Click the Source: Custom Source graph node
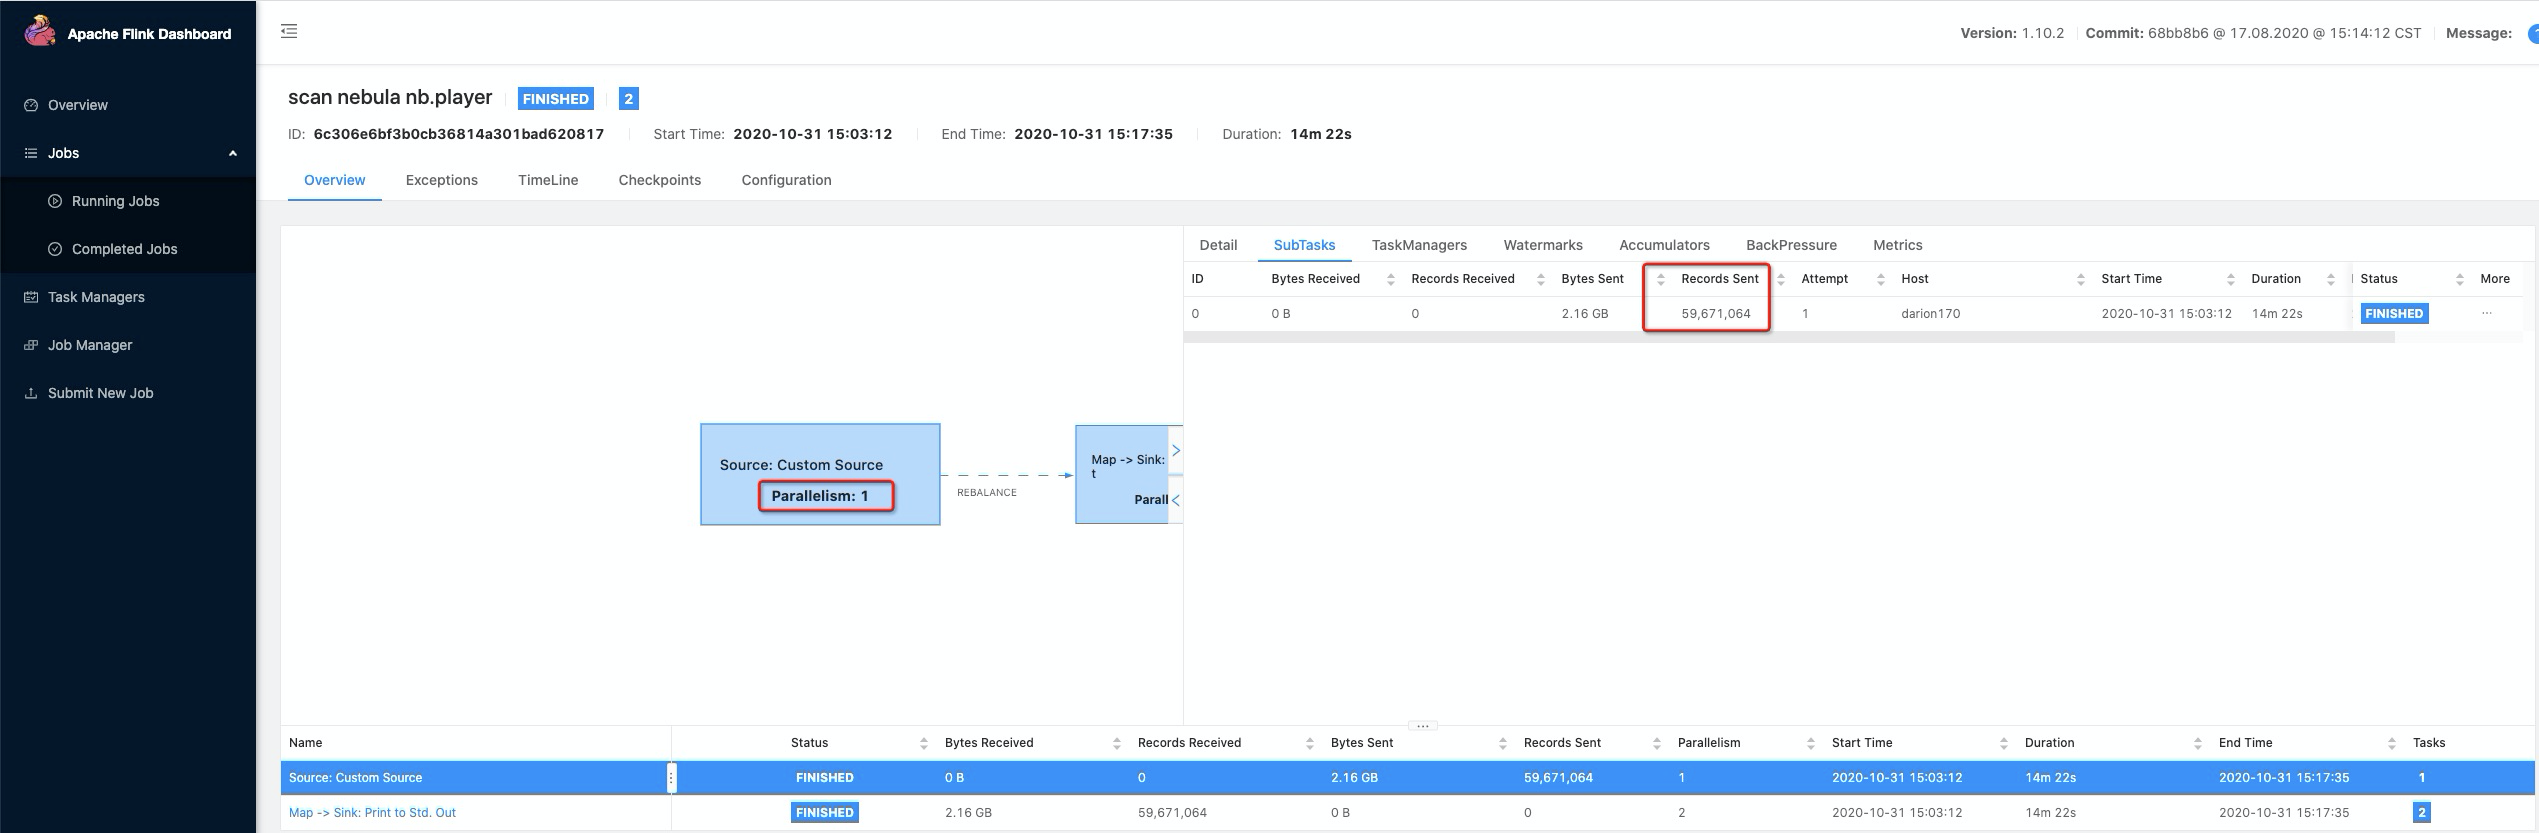Viewport: 2539px width, 833px height. 820,474
